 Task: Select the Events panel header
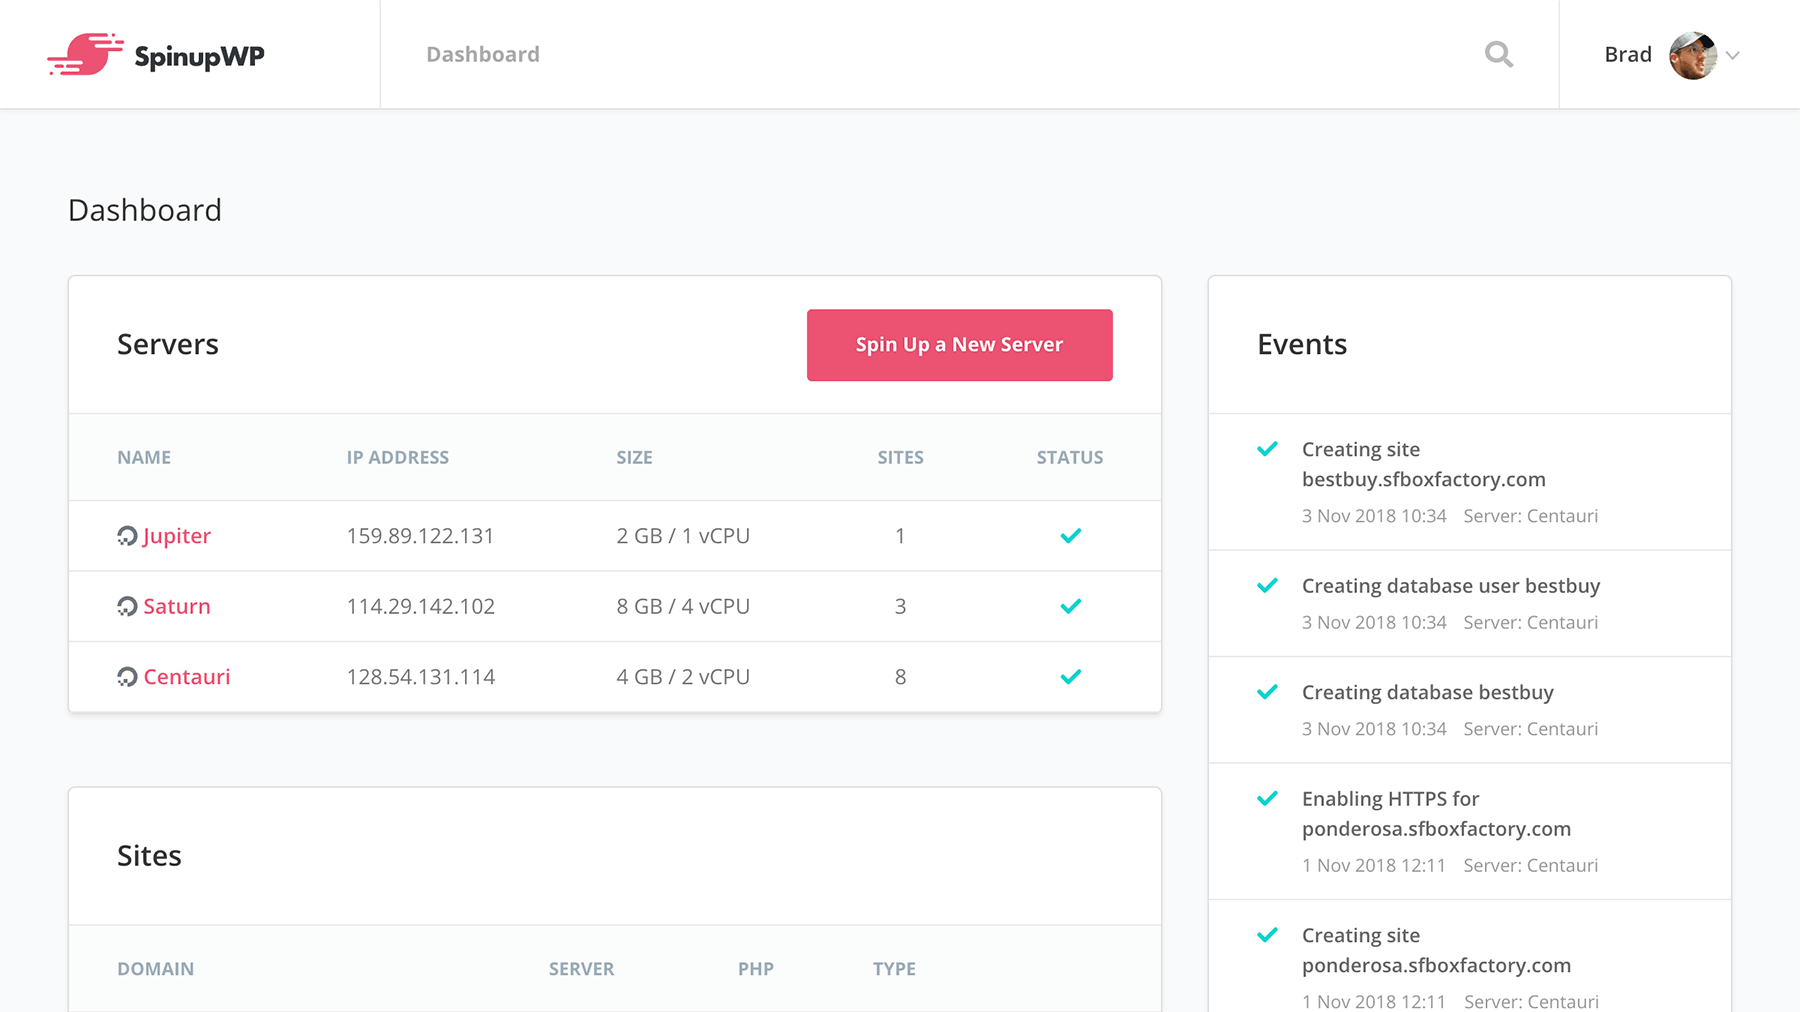coord(1302,344)
